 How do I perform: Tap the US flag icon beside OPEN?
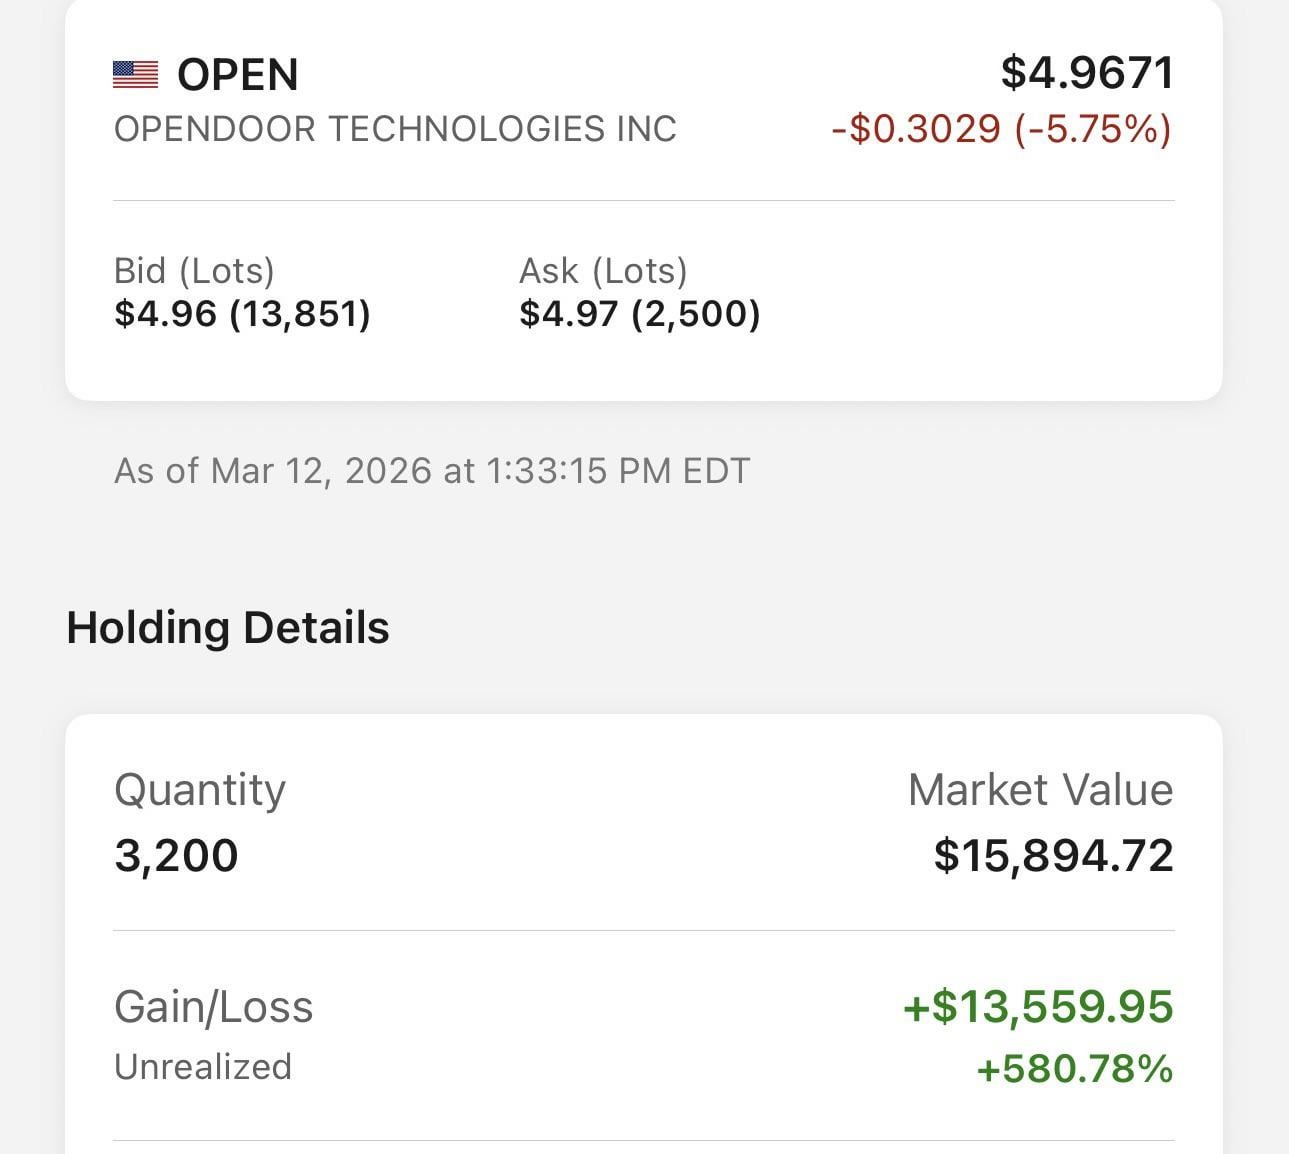coord(135,75)
